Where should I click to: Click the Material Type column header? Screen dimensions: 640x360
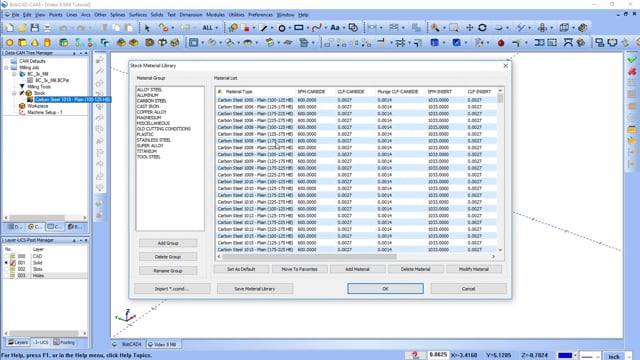point(239,91)
